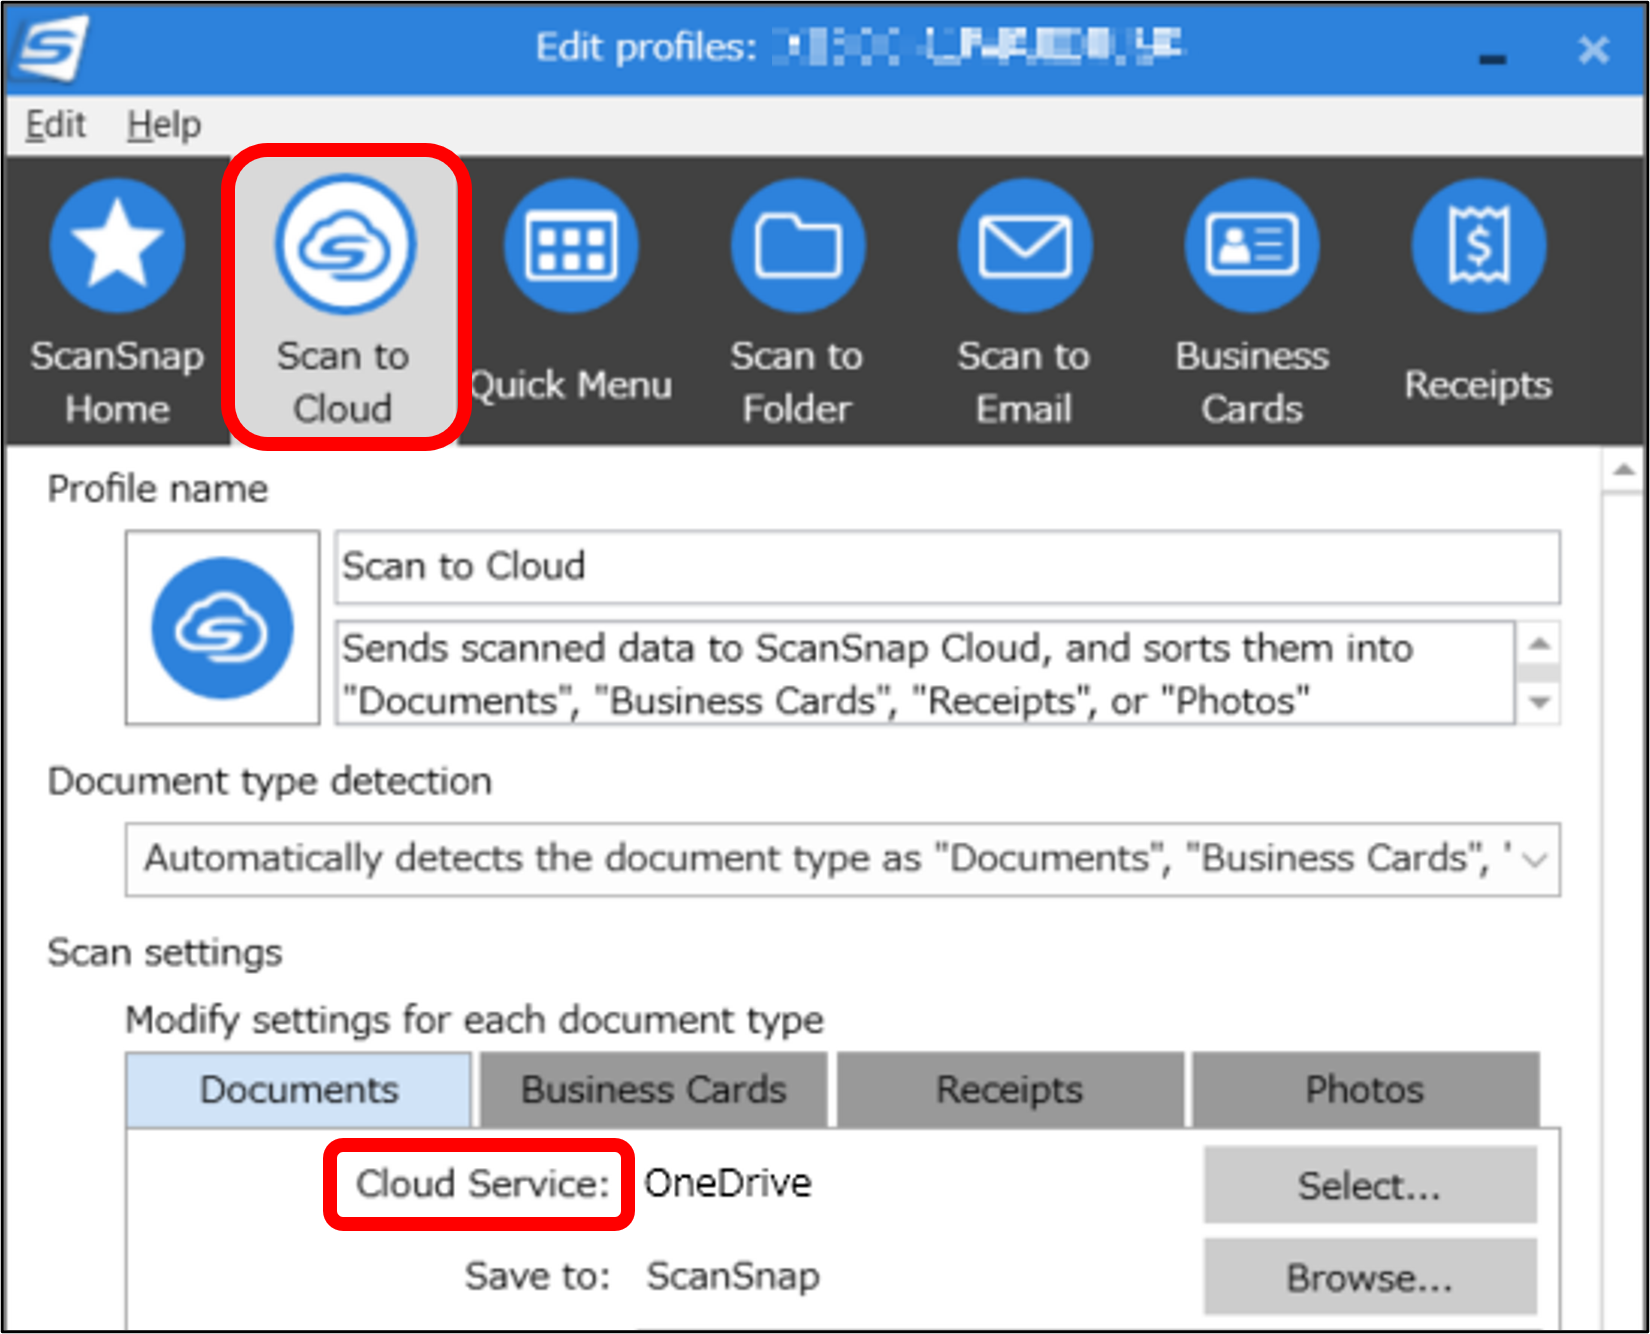1650x1334 pixels.
Task: Open the Help menu
Action: 164,125
